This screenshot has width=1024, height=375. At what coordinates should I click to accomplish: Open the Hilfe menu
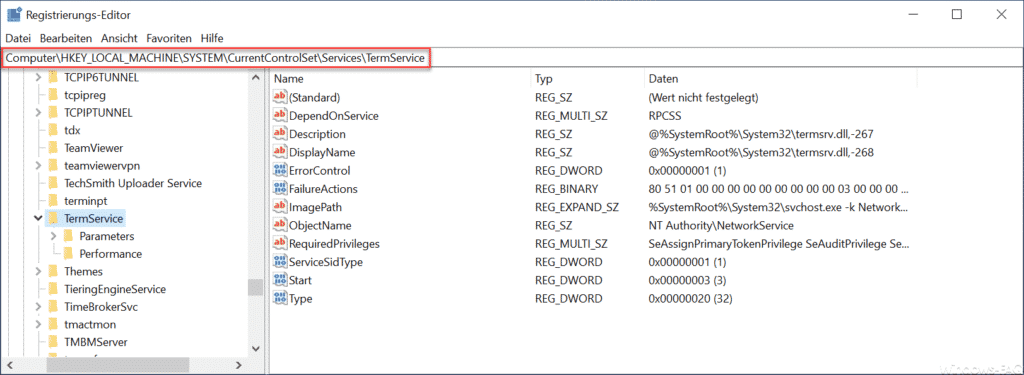212,38
